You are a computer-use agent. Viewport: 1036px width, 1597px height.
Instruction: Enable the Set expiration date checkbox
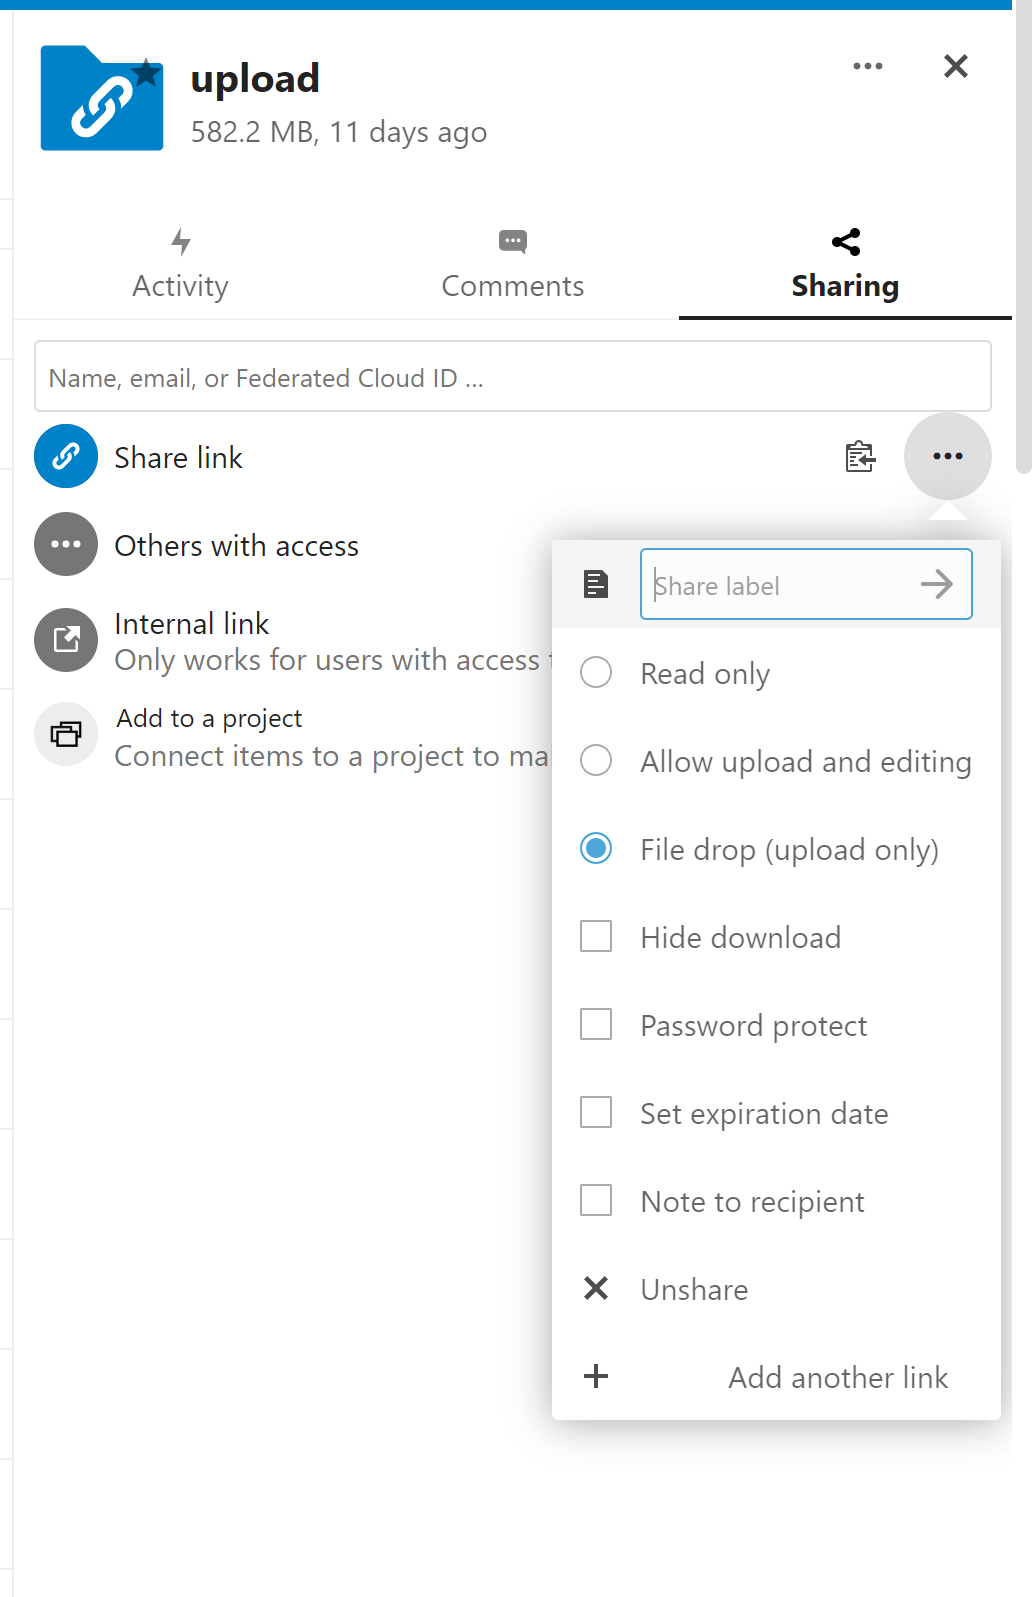coord(596,1113)
